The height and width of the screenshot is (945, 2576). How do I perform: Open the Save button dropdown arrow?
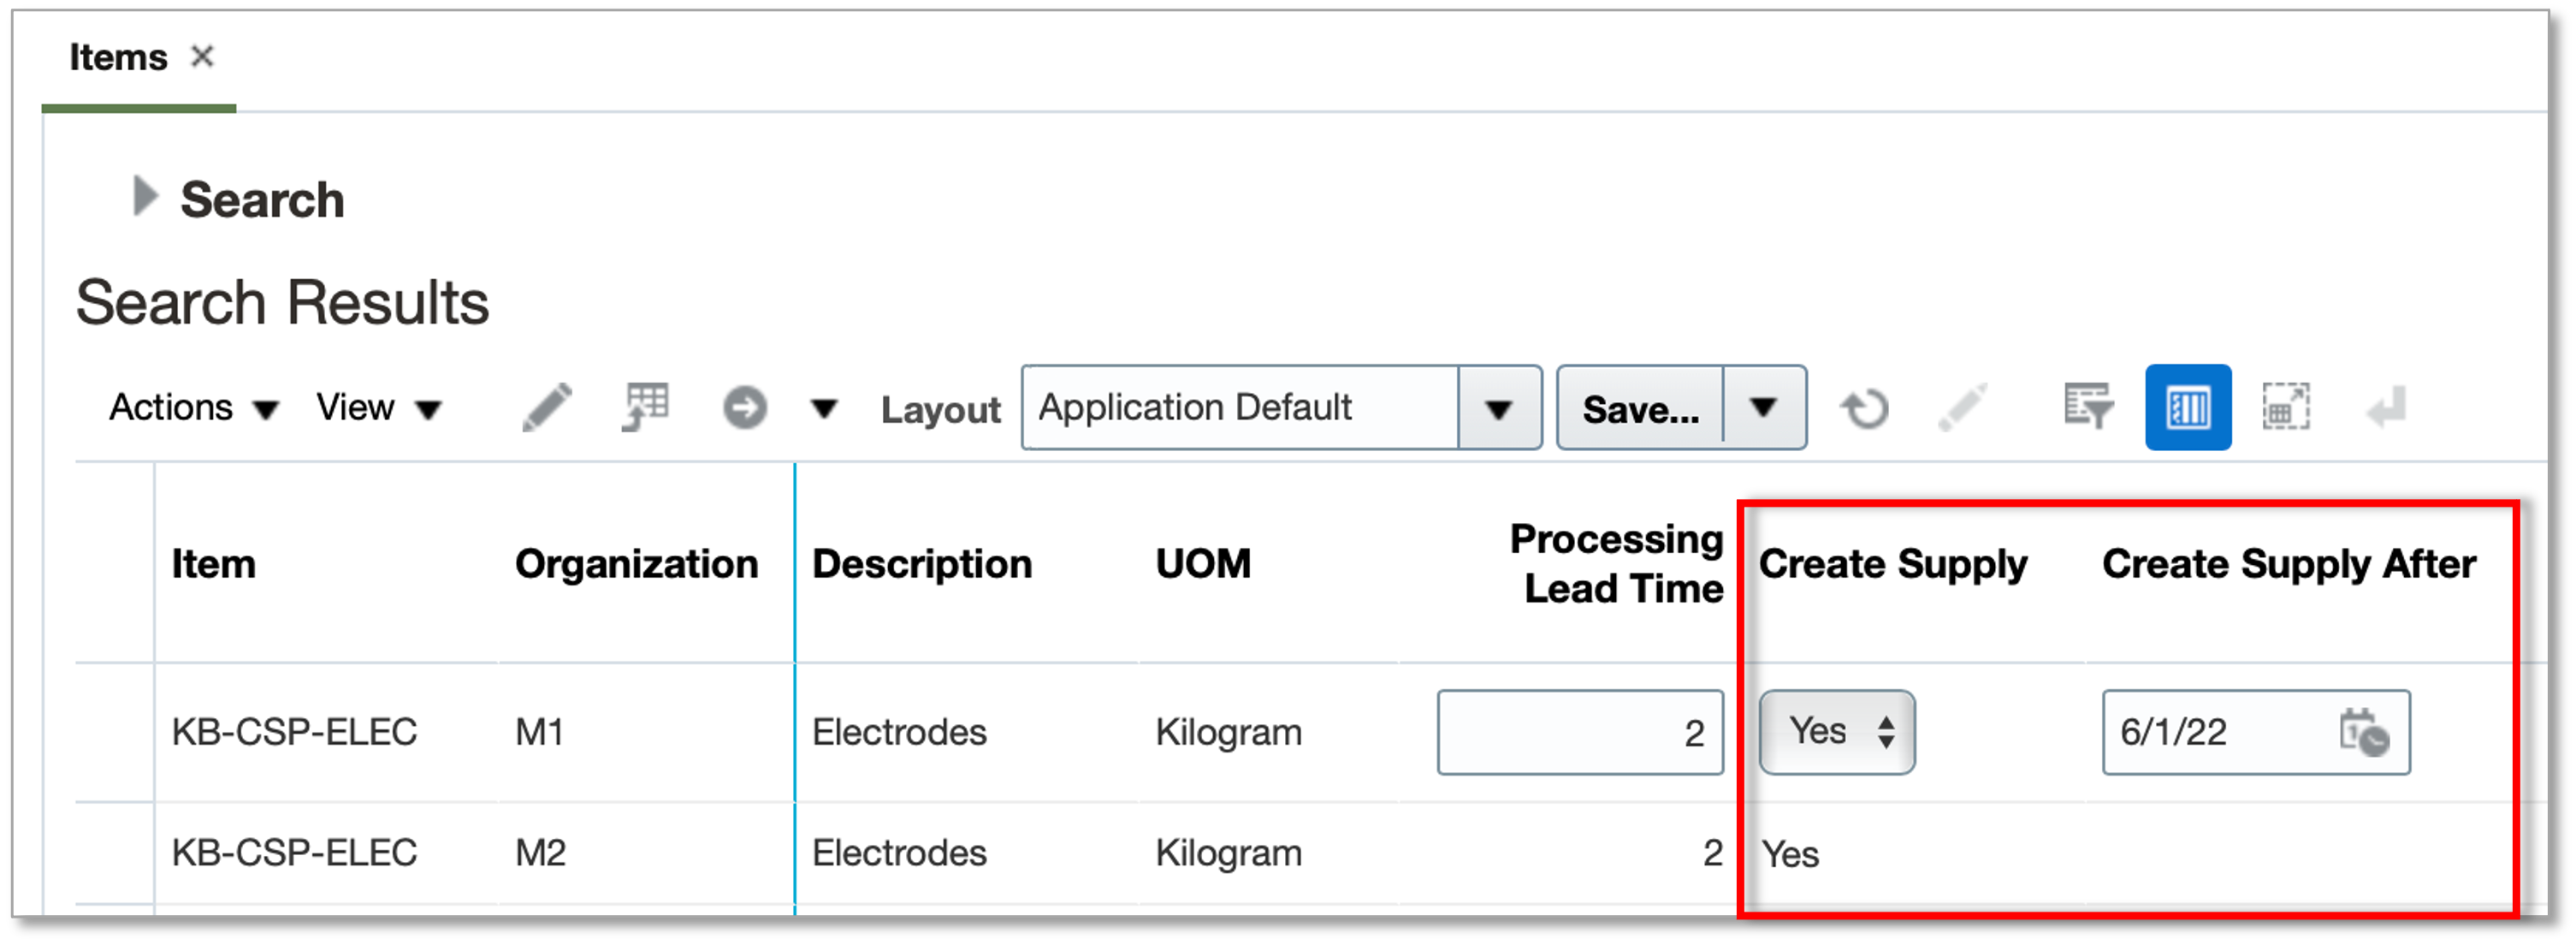click(x=1763, y=408)
